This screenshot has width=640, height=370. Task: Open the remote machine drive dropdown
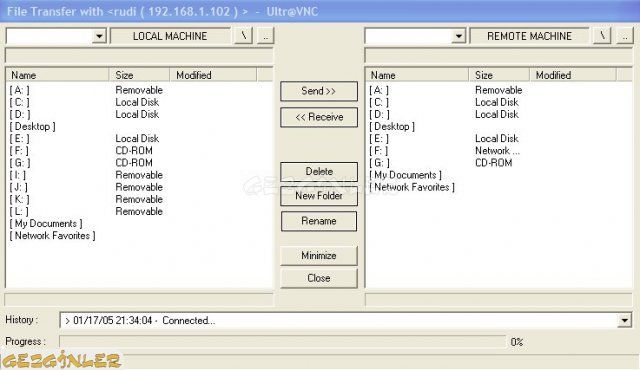[x=458, y=36]
